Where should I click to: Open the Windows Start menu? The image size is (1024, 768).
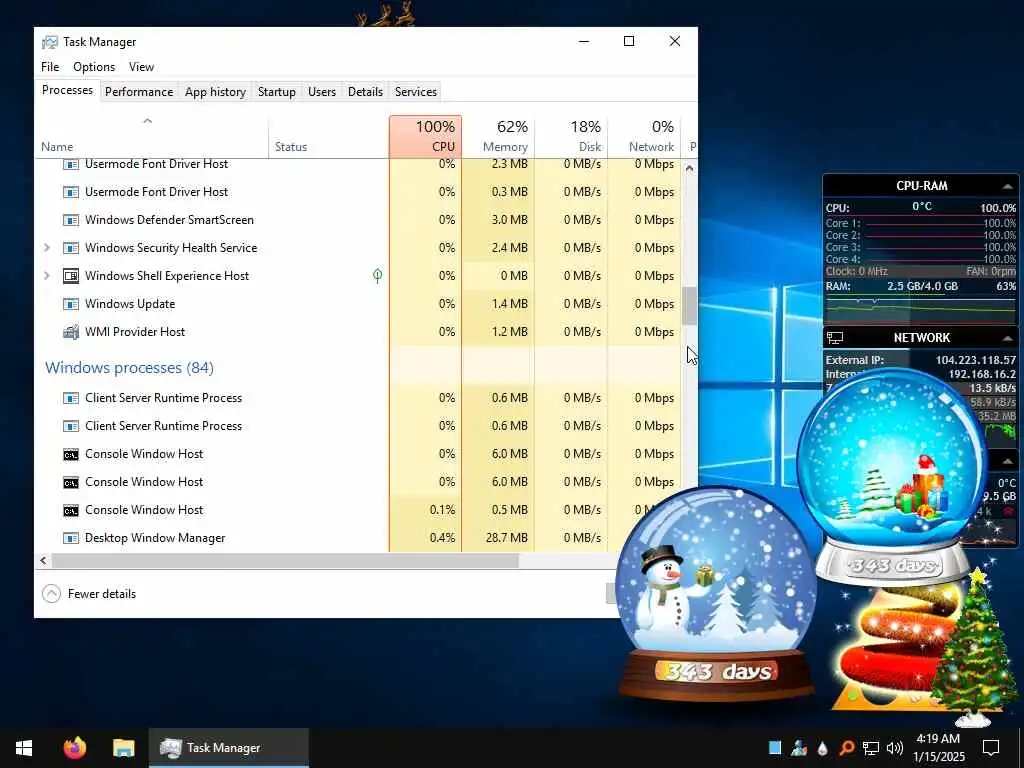(24, 748)
